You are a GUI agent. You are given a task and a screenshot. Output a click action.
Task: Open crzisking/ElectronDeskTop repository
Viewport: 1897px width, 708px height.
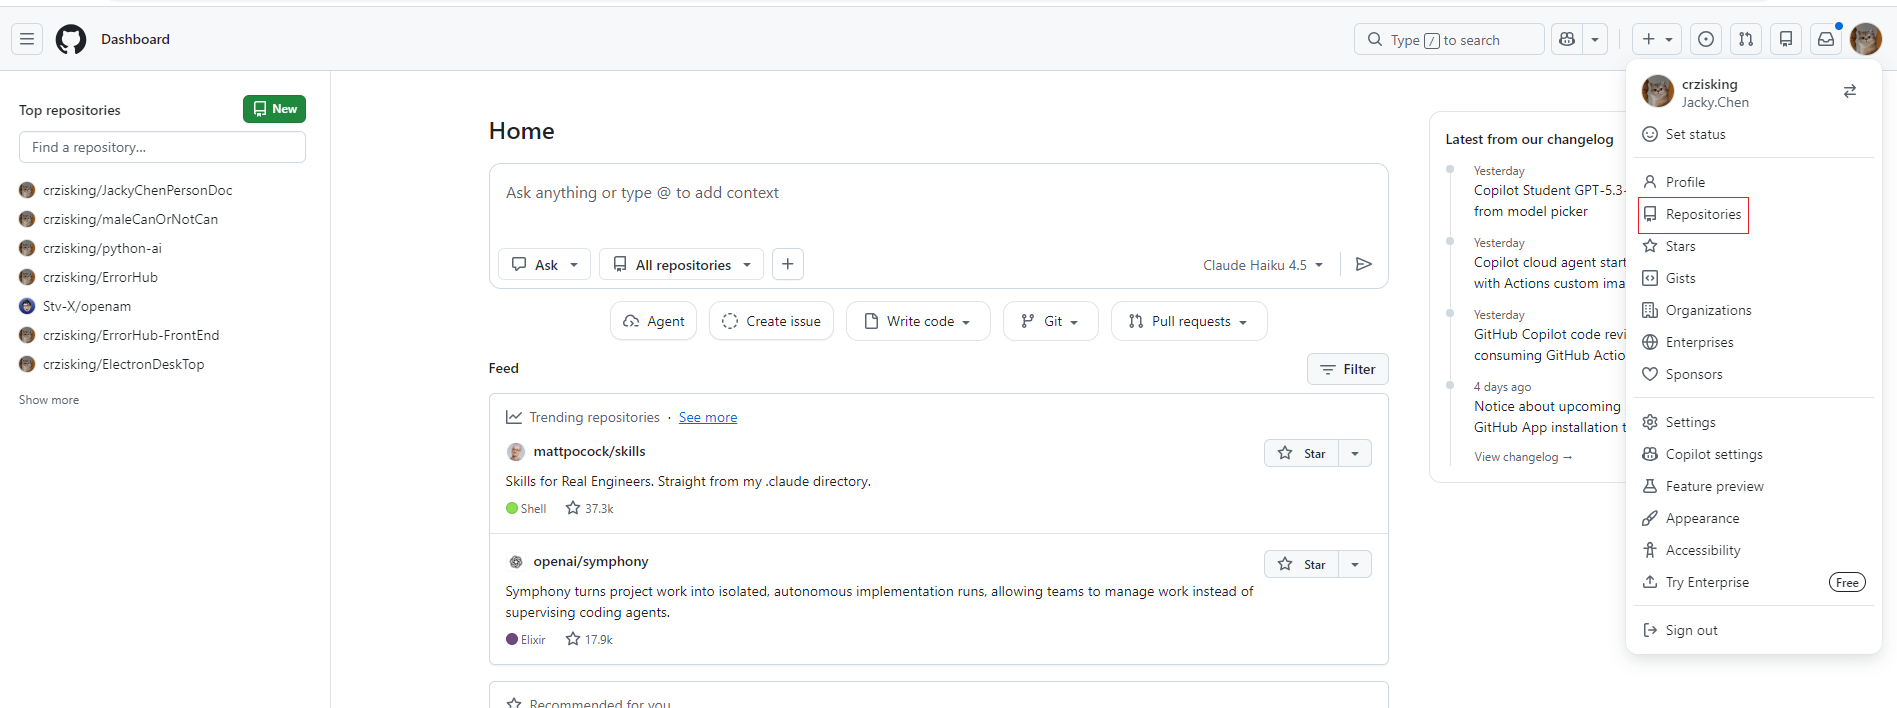pos(123,364)
